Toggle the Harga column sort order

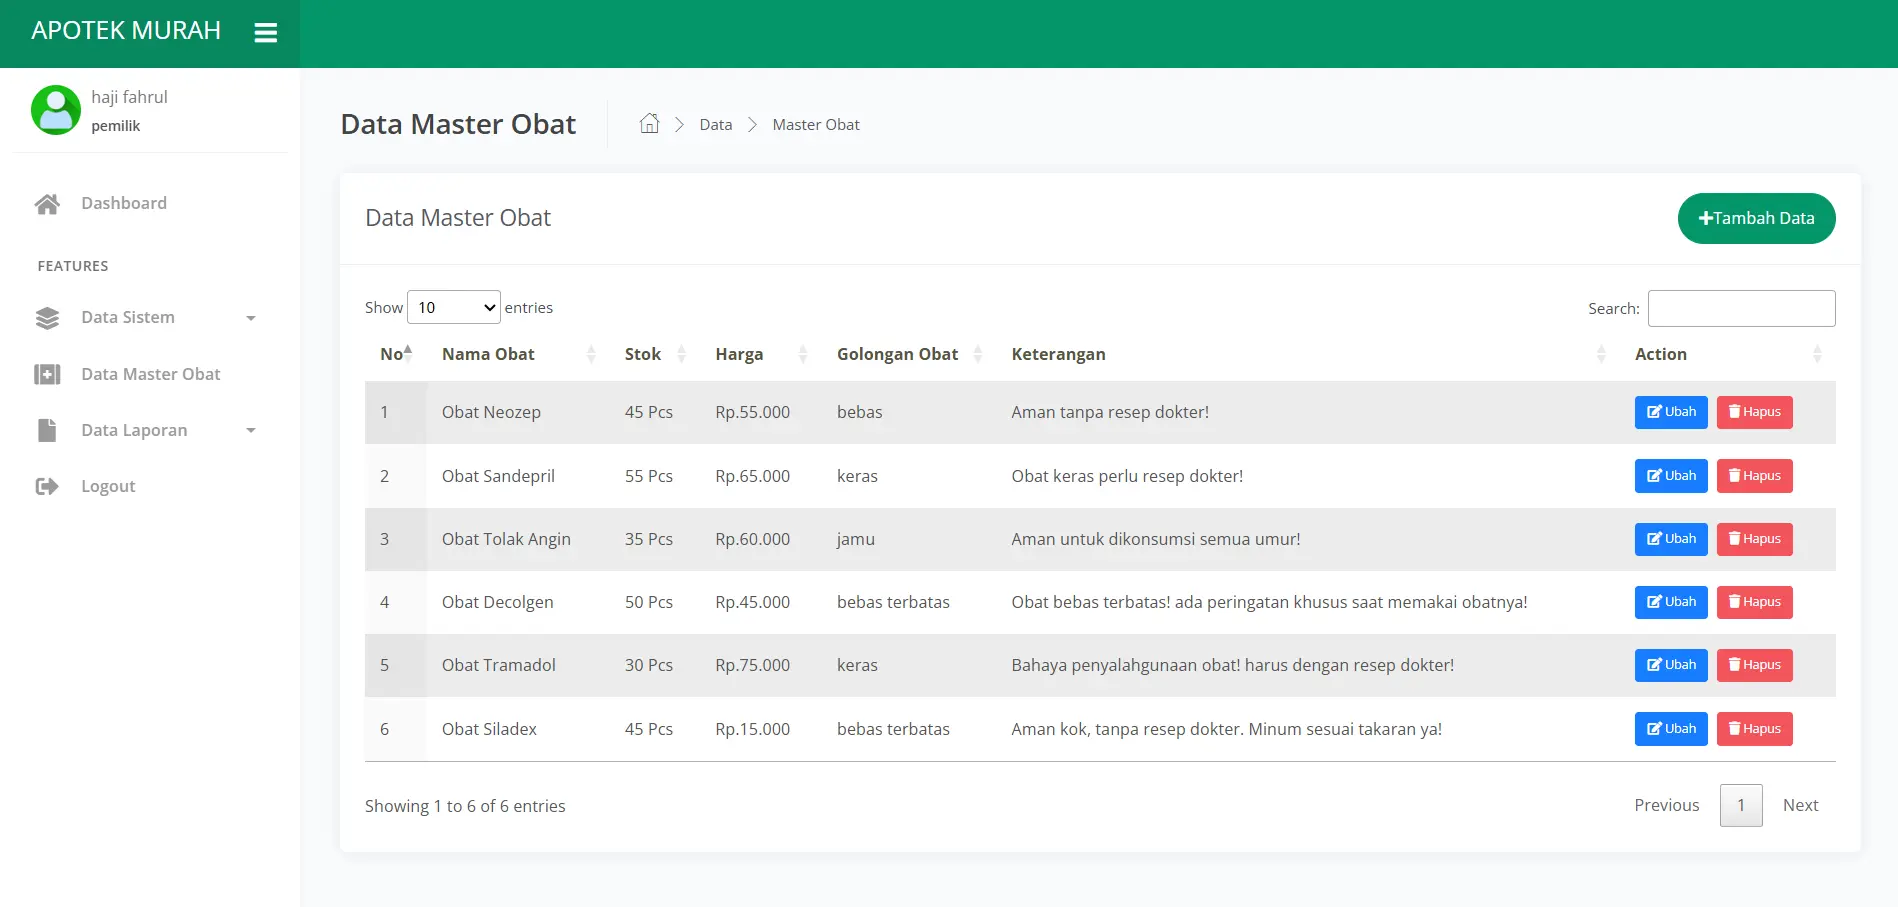pyautogui.click(x=804, y=354)
